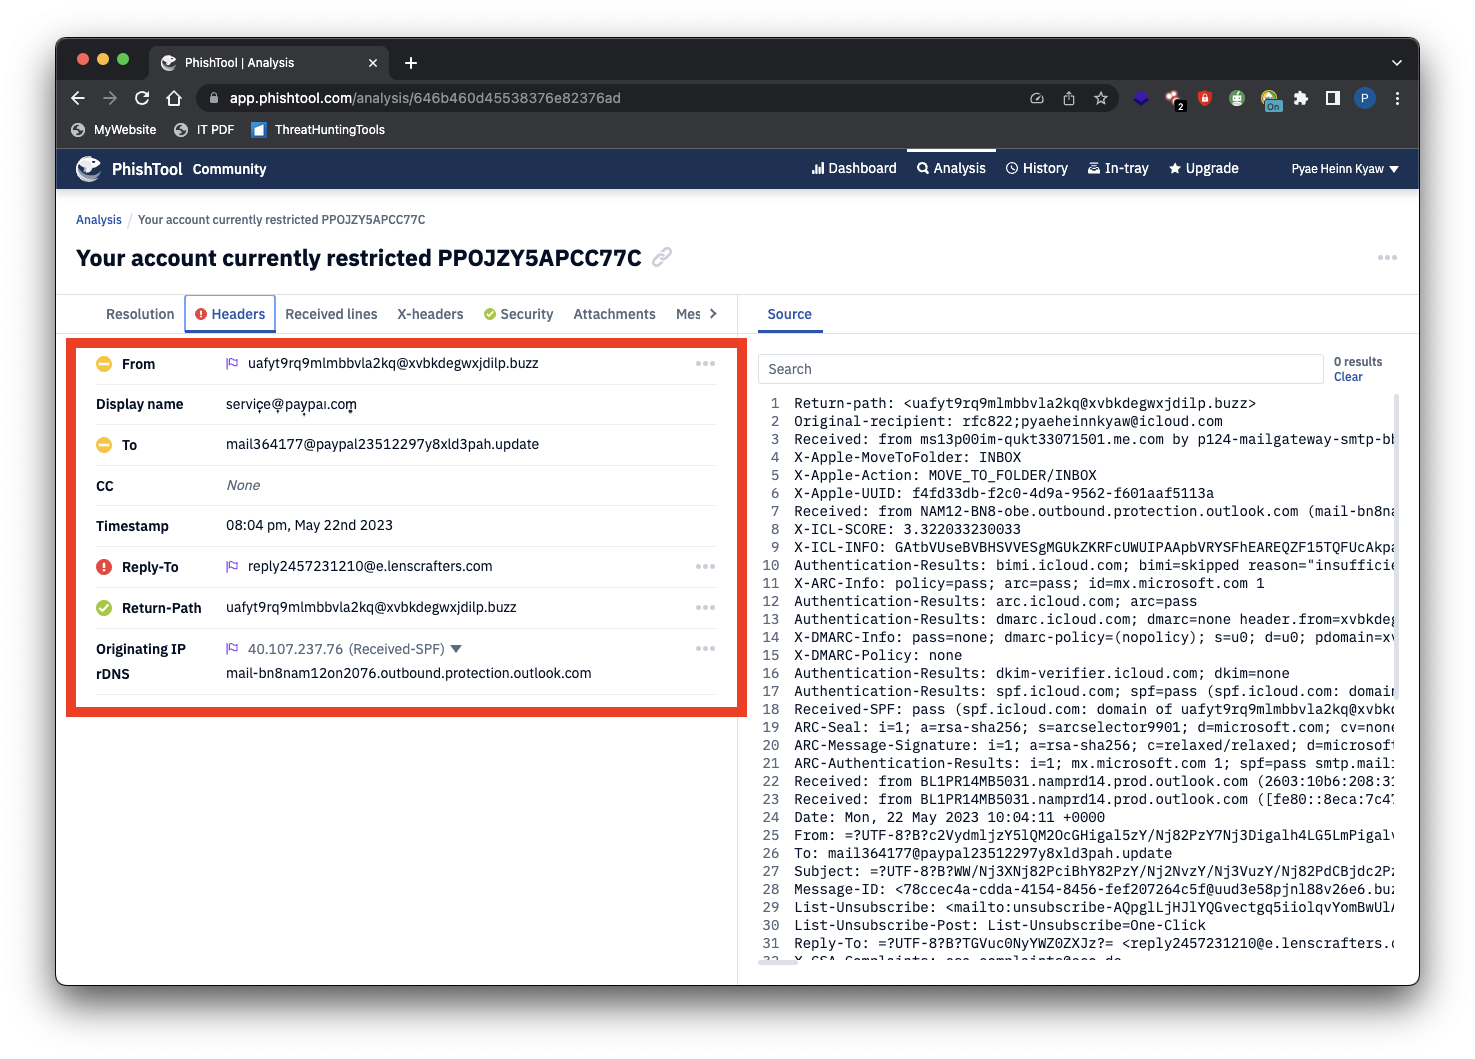Screen dimensions: 1475x1059
Task: Go back using the browser back arrow
Action: (78, 98)
